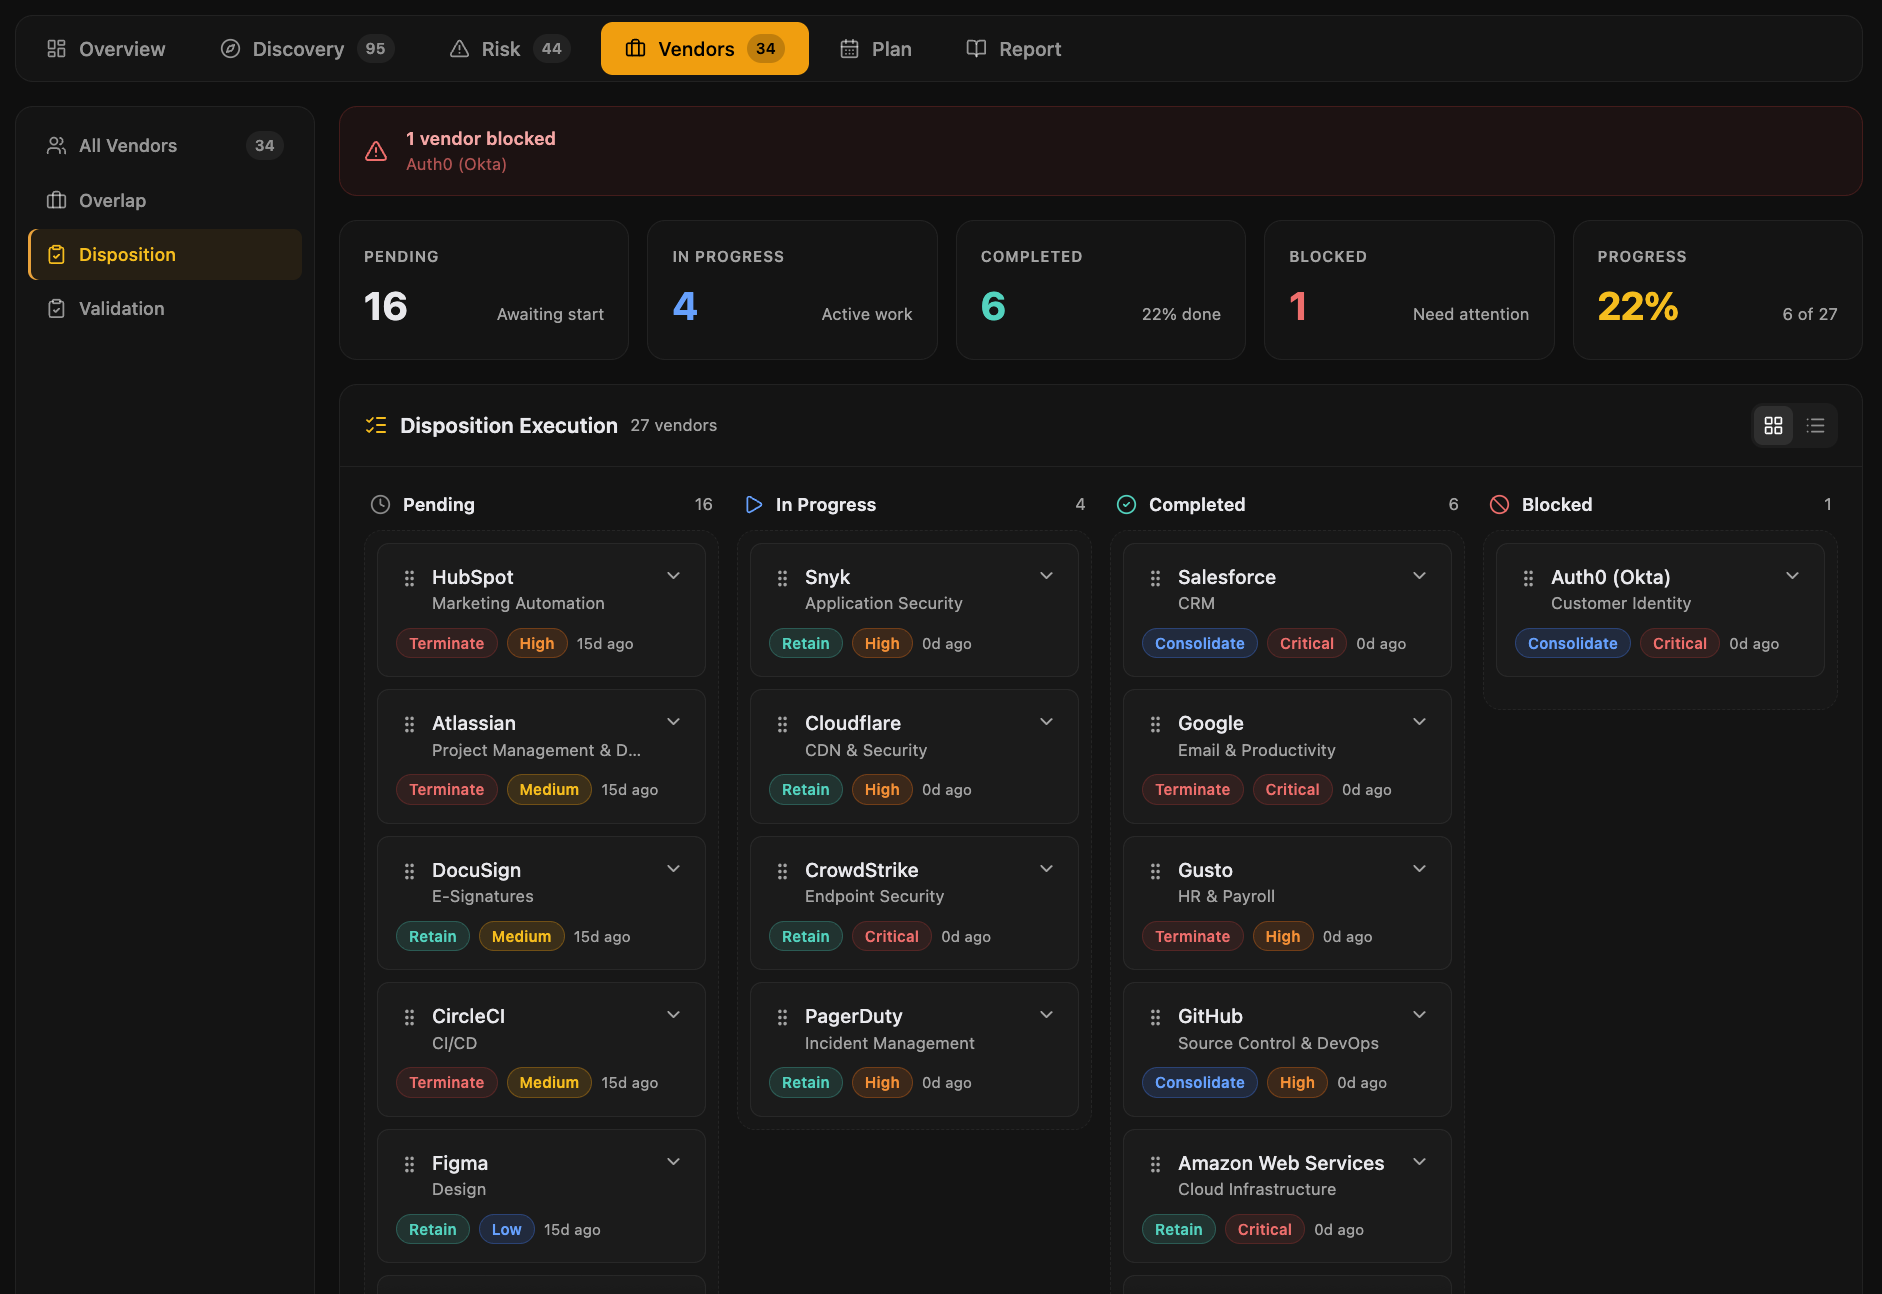
Task: Expand the Auth0 (Okta) card
Action: click(x=1792, y=576)
